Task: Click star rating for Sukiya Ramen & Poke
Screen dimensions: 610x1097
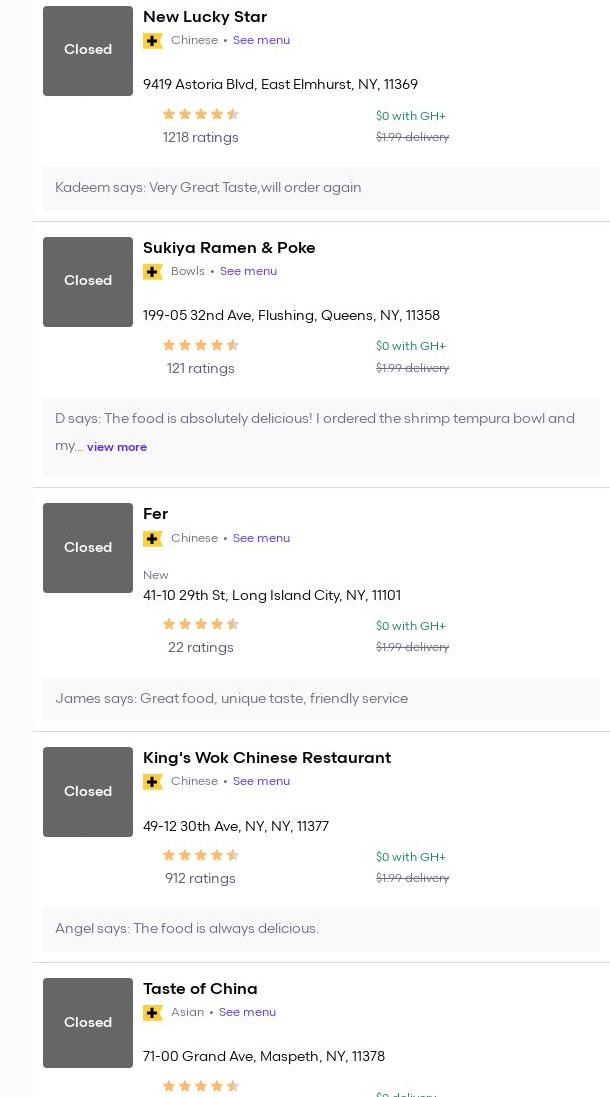Action: click(x=201, y=346)
